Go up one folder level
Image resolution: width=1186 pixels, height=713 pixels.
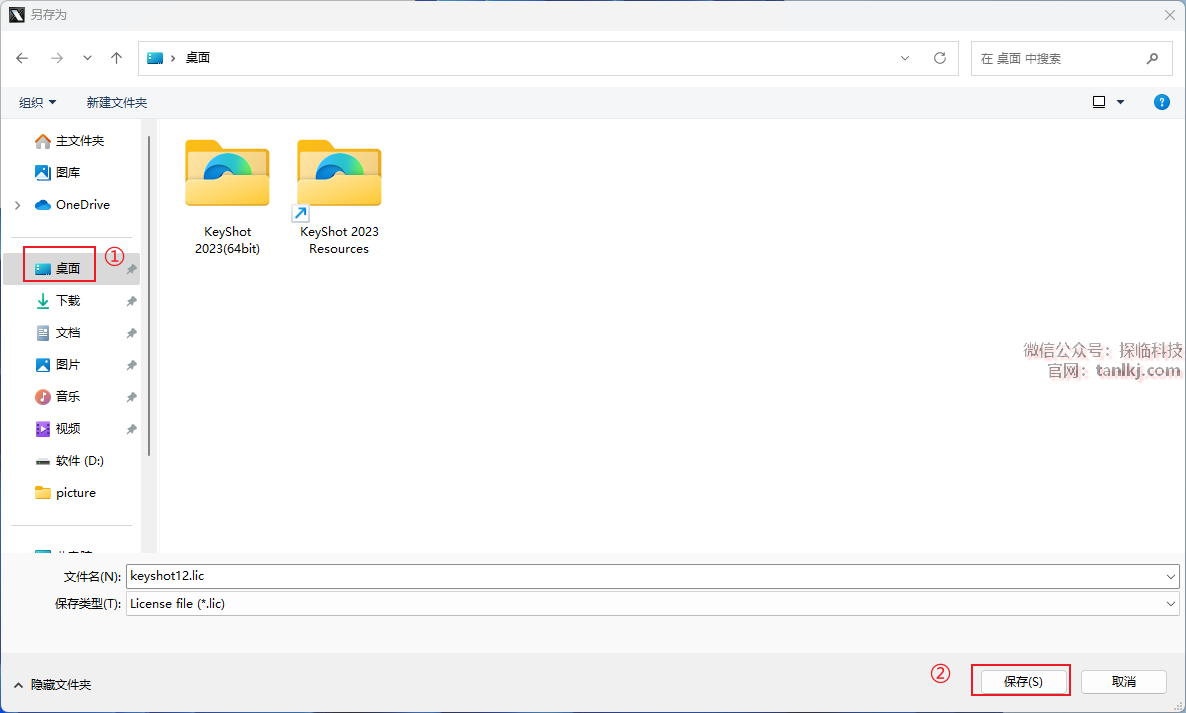[x=116, y=58]
